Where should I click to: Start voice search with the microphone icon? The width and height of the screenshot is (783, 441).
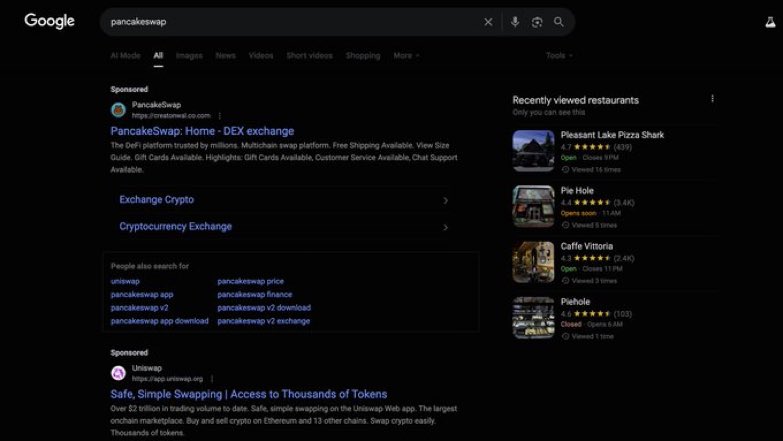coord(515,22)
